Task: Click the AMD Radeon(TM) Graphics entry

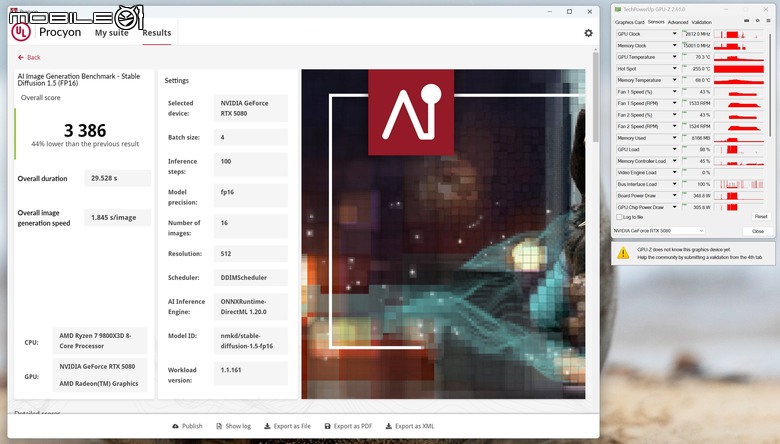Action: pos(99,383)
